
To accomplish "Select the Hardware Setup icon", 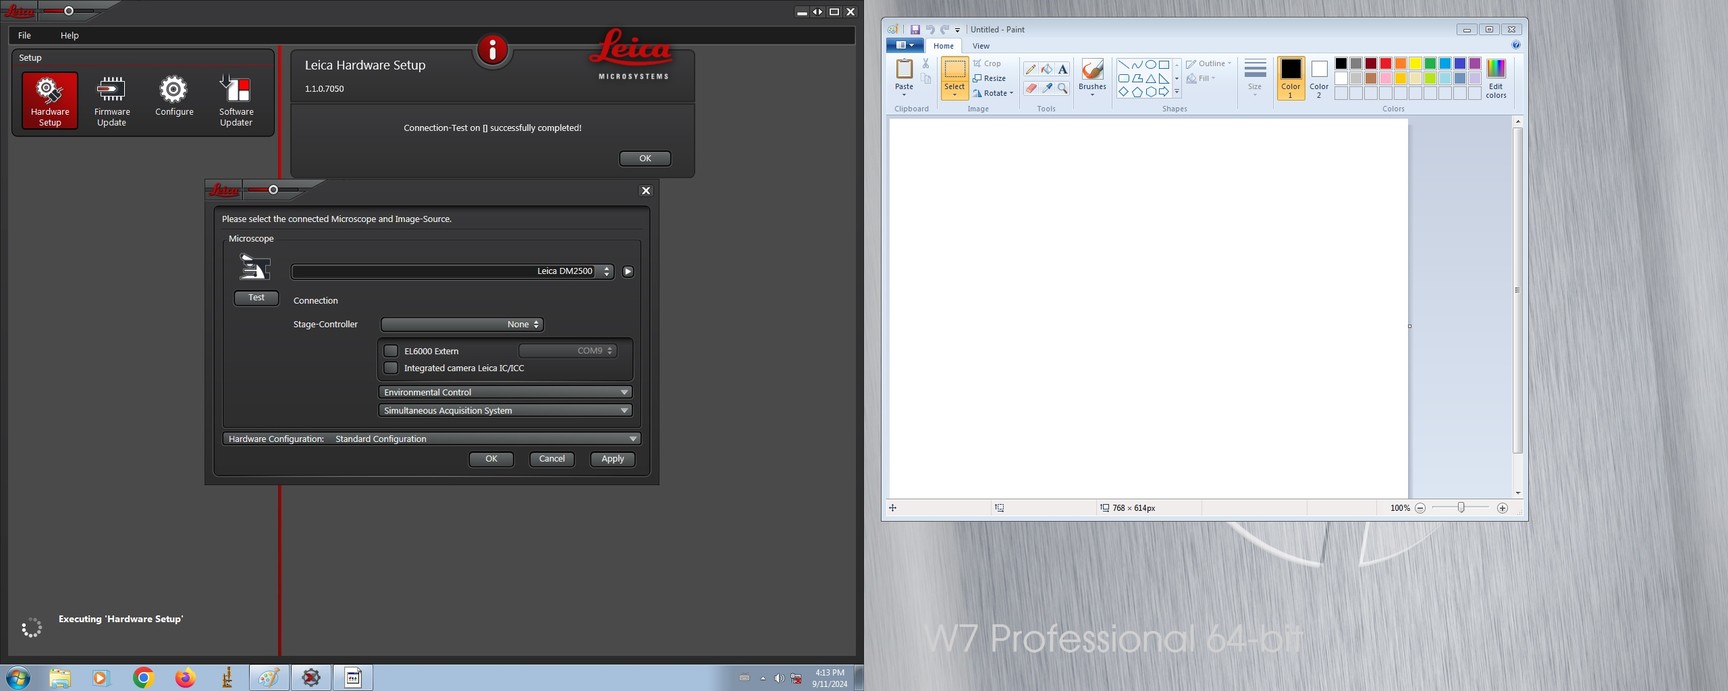I will (50, 100).
